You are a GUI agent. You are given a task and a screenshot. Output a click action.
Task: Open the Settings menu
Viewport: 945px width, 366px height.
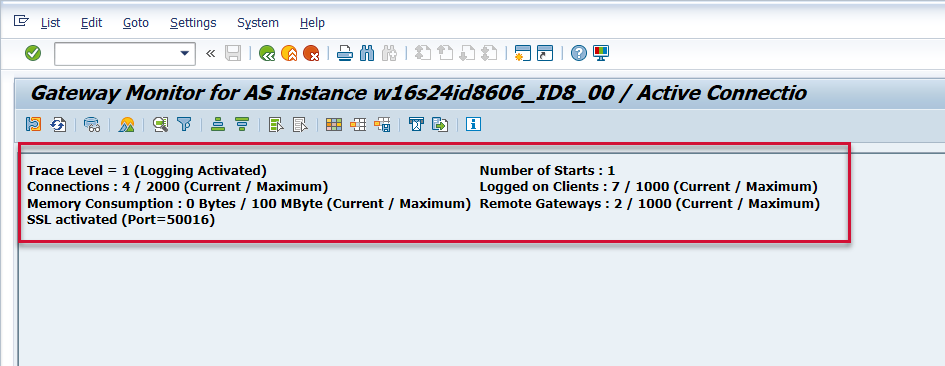point(193,23)
